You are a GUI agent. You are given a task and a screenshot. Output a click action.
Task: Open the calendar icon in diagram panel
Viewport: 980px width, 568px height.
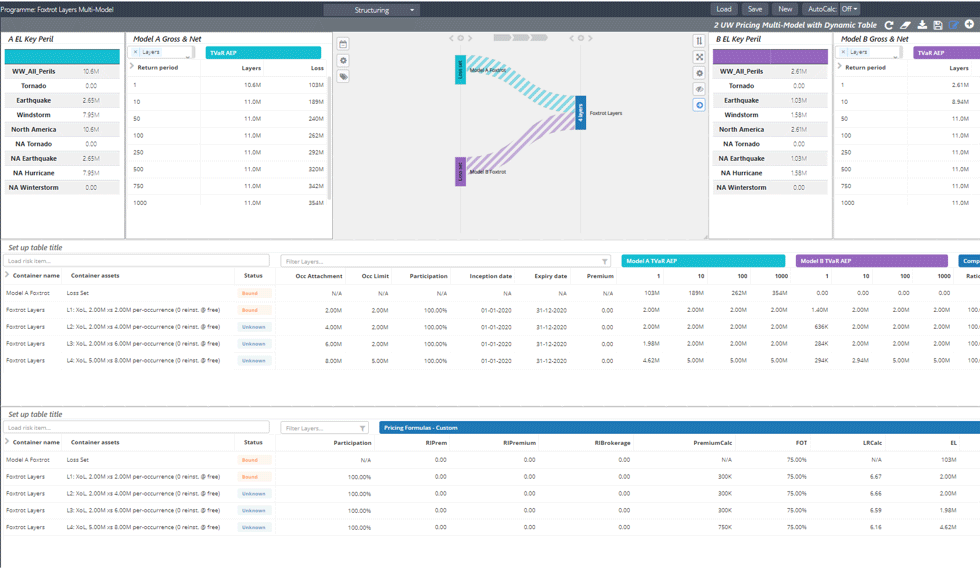(x=343, y=44)
